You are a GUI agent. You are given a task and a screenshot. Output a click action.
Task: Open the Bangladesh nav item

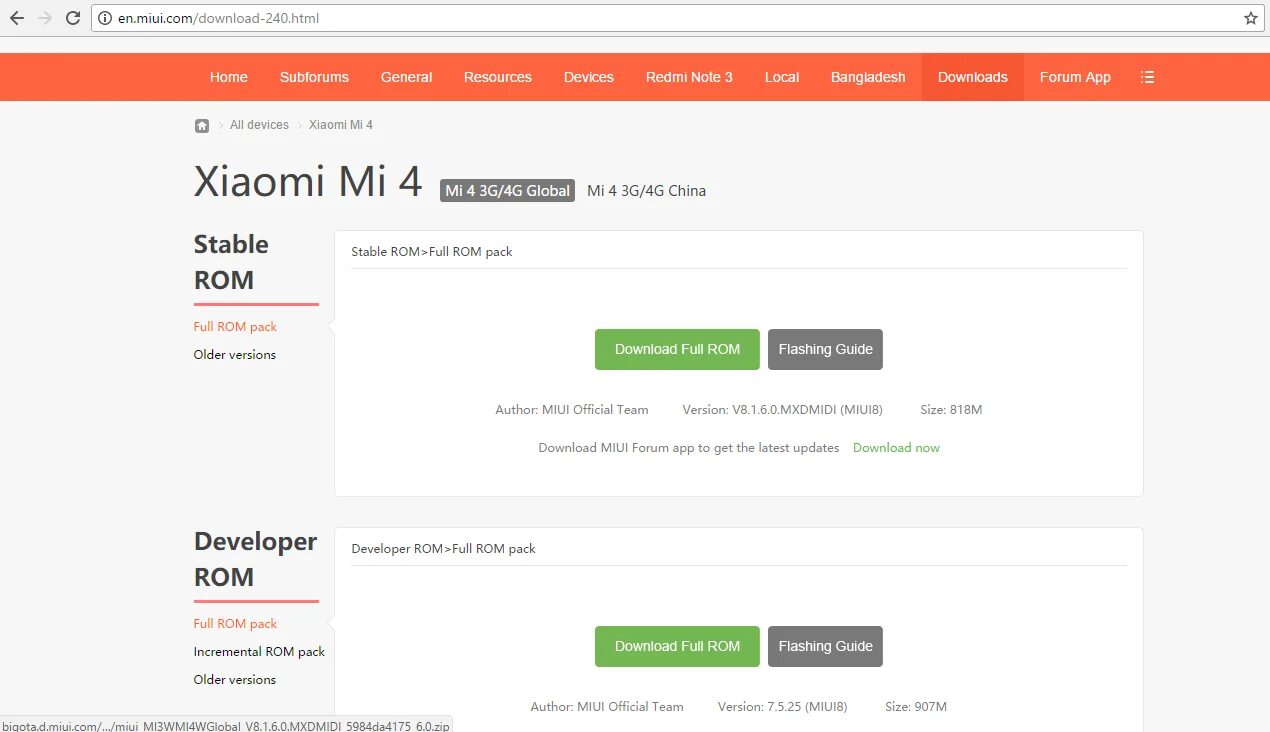[868, 77]
